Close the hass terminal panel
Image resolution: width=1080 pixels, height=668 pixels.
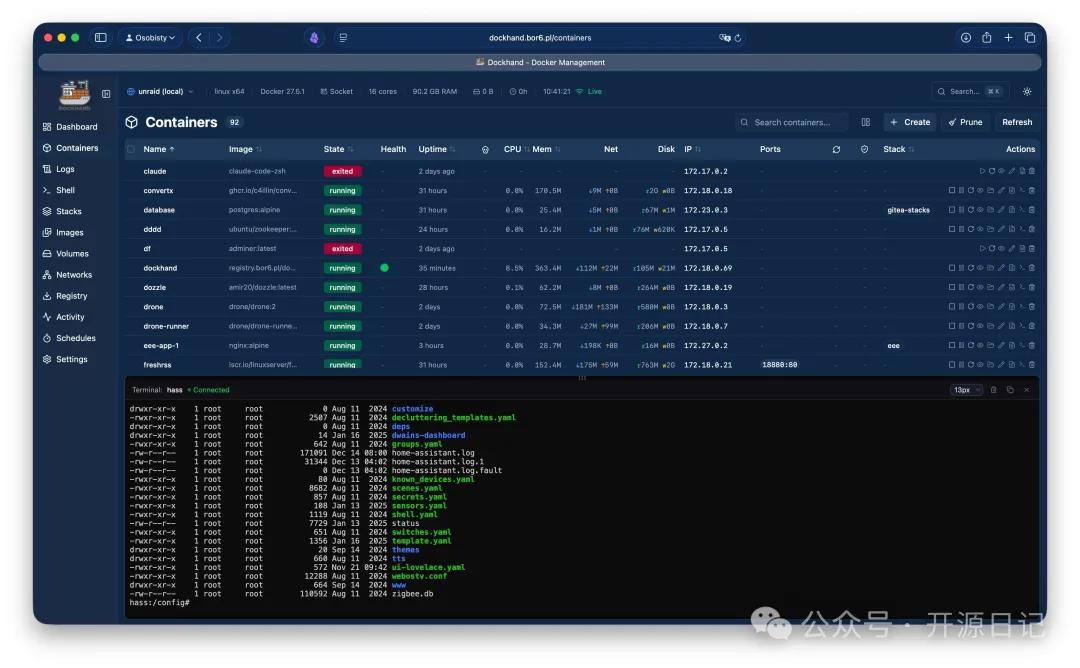(x=1026, y=390)
